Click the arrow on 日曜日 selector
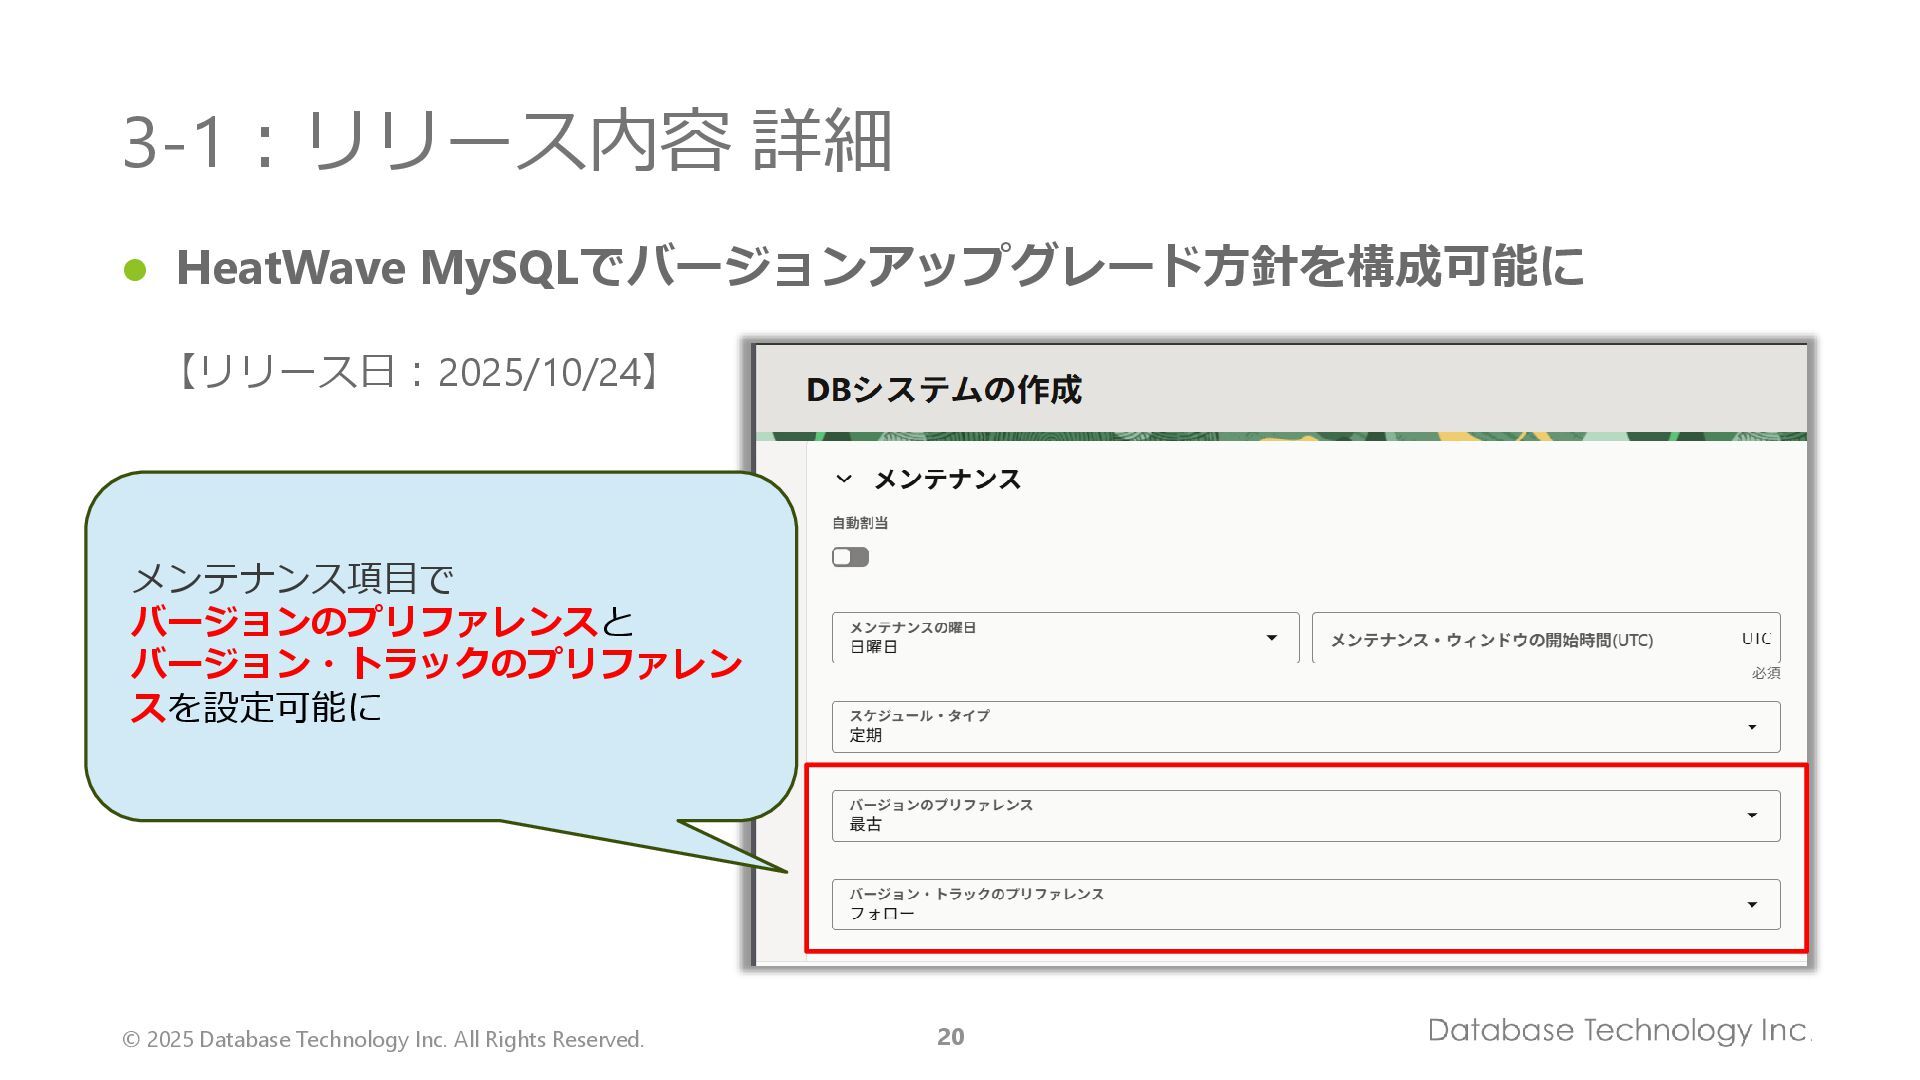This screenshot has width=1920, height=1080. point(1271,638)
